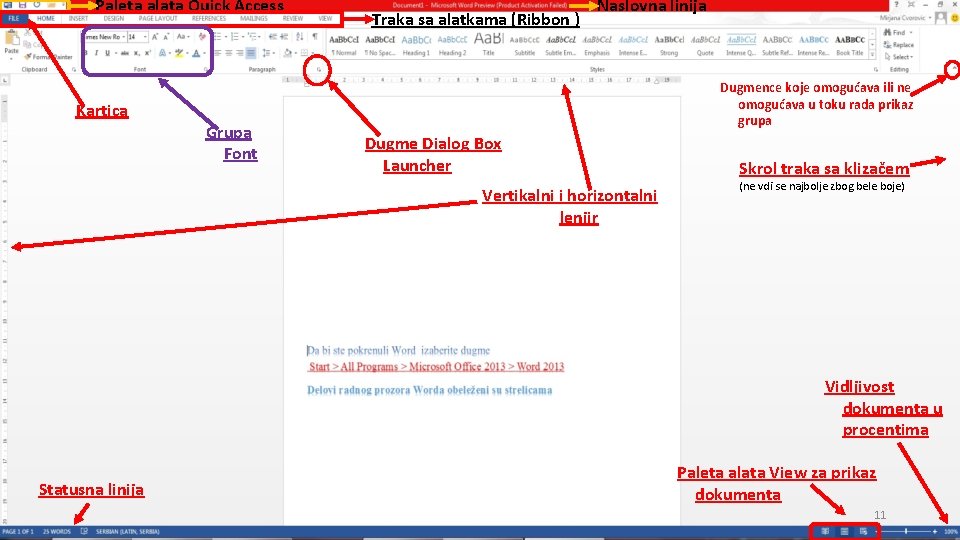The image size is (960, 540).
Task: Apply the Book Title style
Action: [x=850, y=45]
